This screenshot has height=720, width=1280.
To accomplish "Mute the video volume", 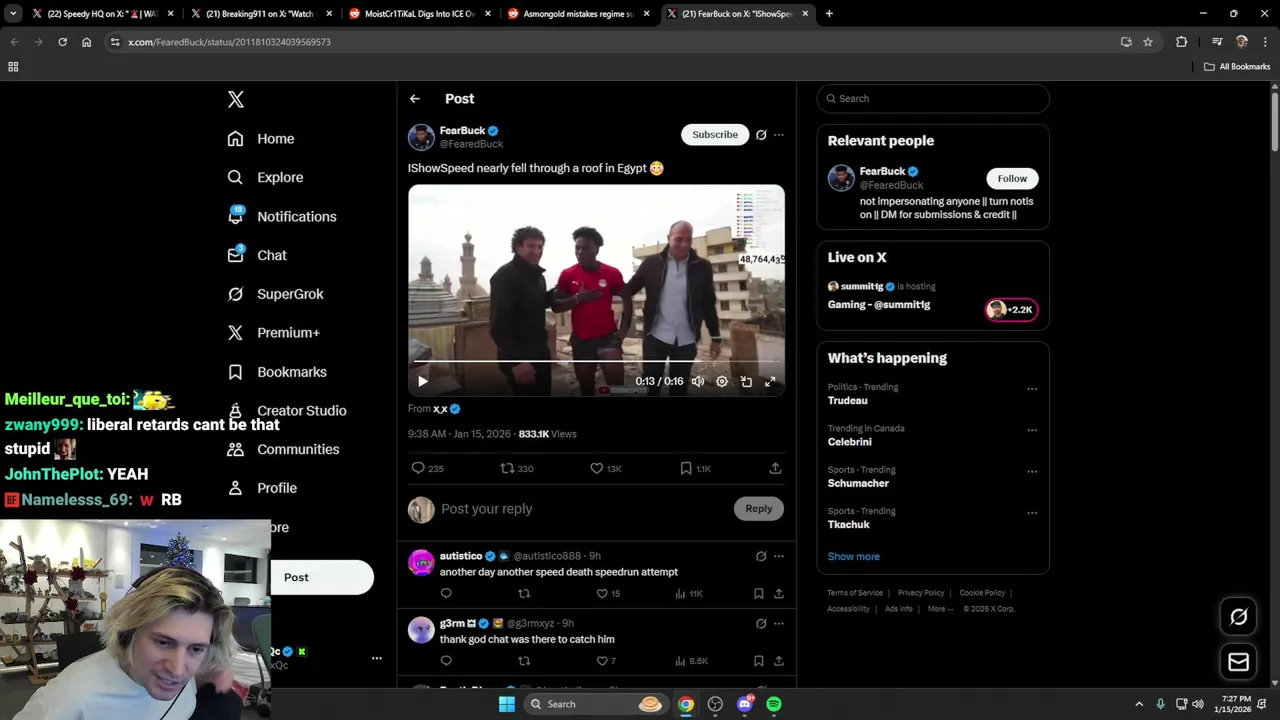I will pyautogui.click(x=698, y=381).
